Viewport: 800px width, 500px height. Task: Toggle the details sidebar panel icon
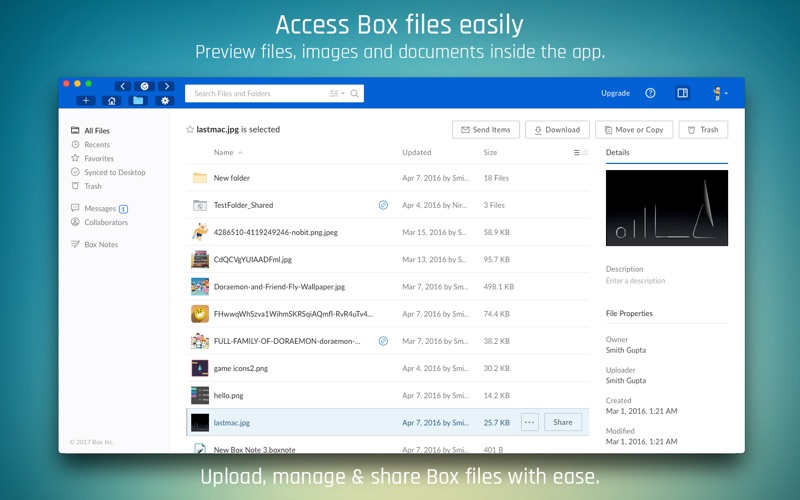pos(682,93)
